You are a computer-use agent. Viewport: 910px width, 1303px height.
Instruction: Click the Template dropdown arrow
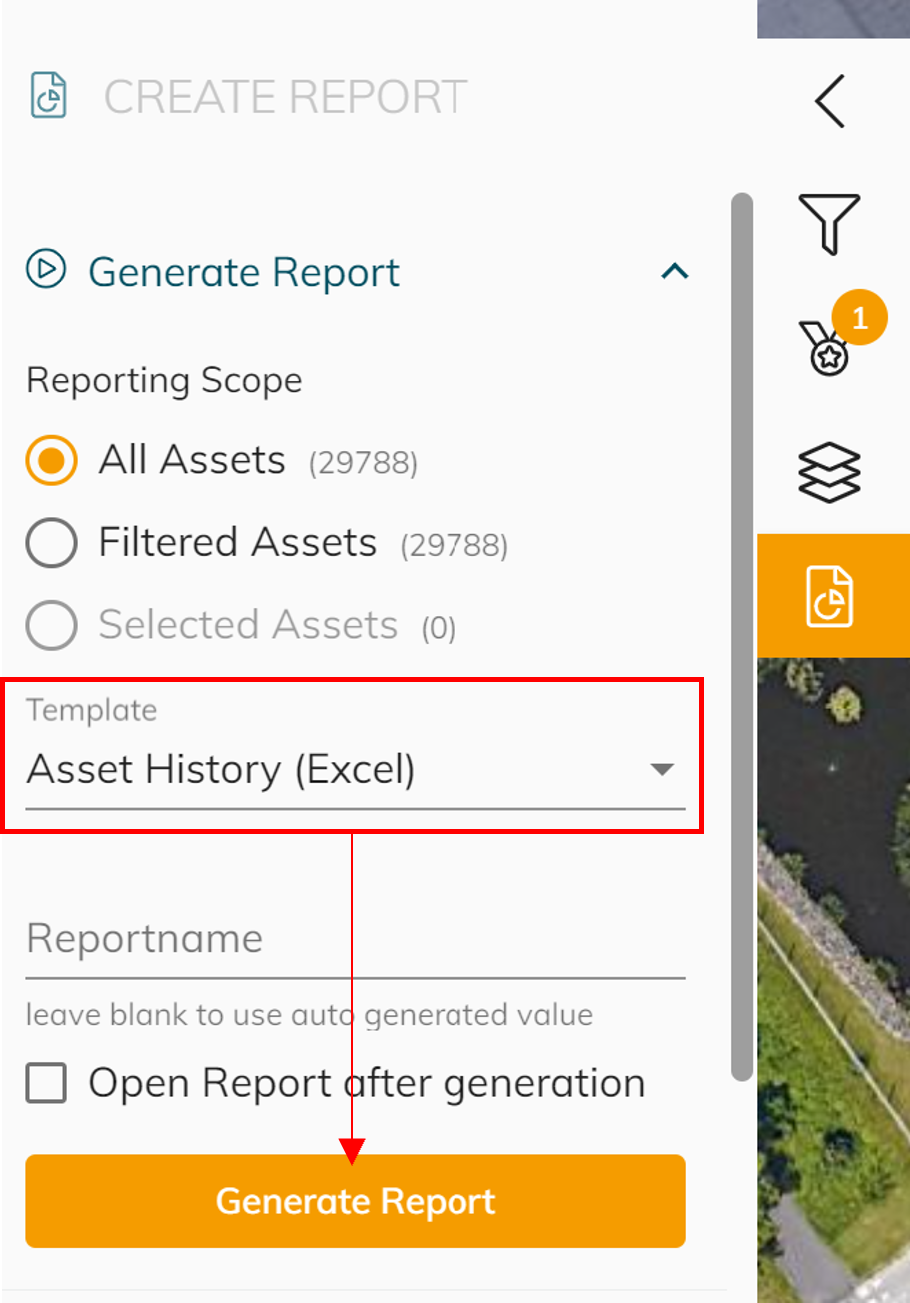tap(661, 770)
